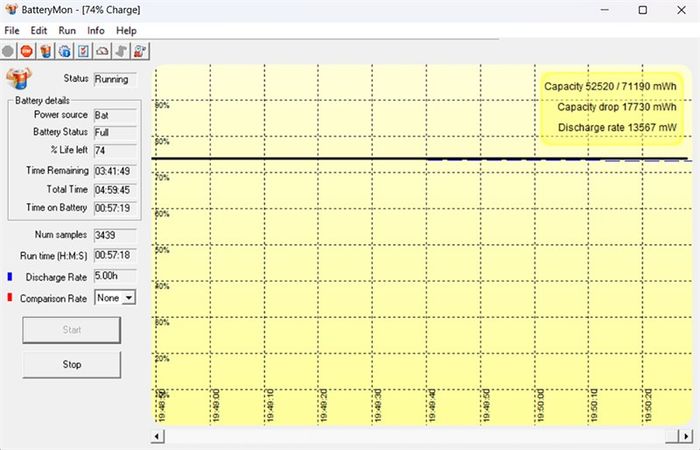Click the red Comparison Rate color marker
700x450 pixels.
pyautogui.click(x=10, y=297)
